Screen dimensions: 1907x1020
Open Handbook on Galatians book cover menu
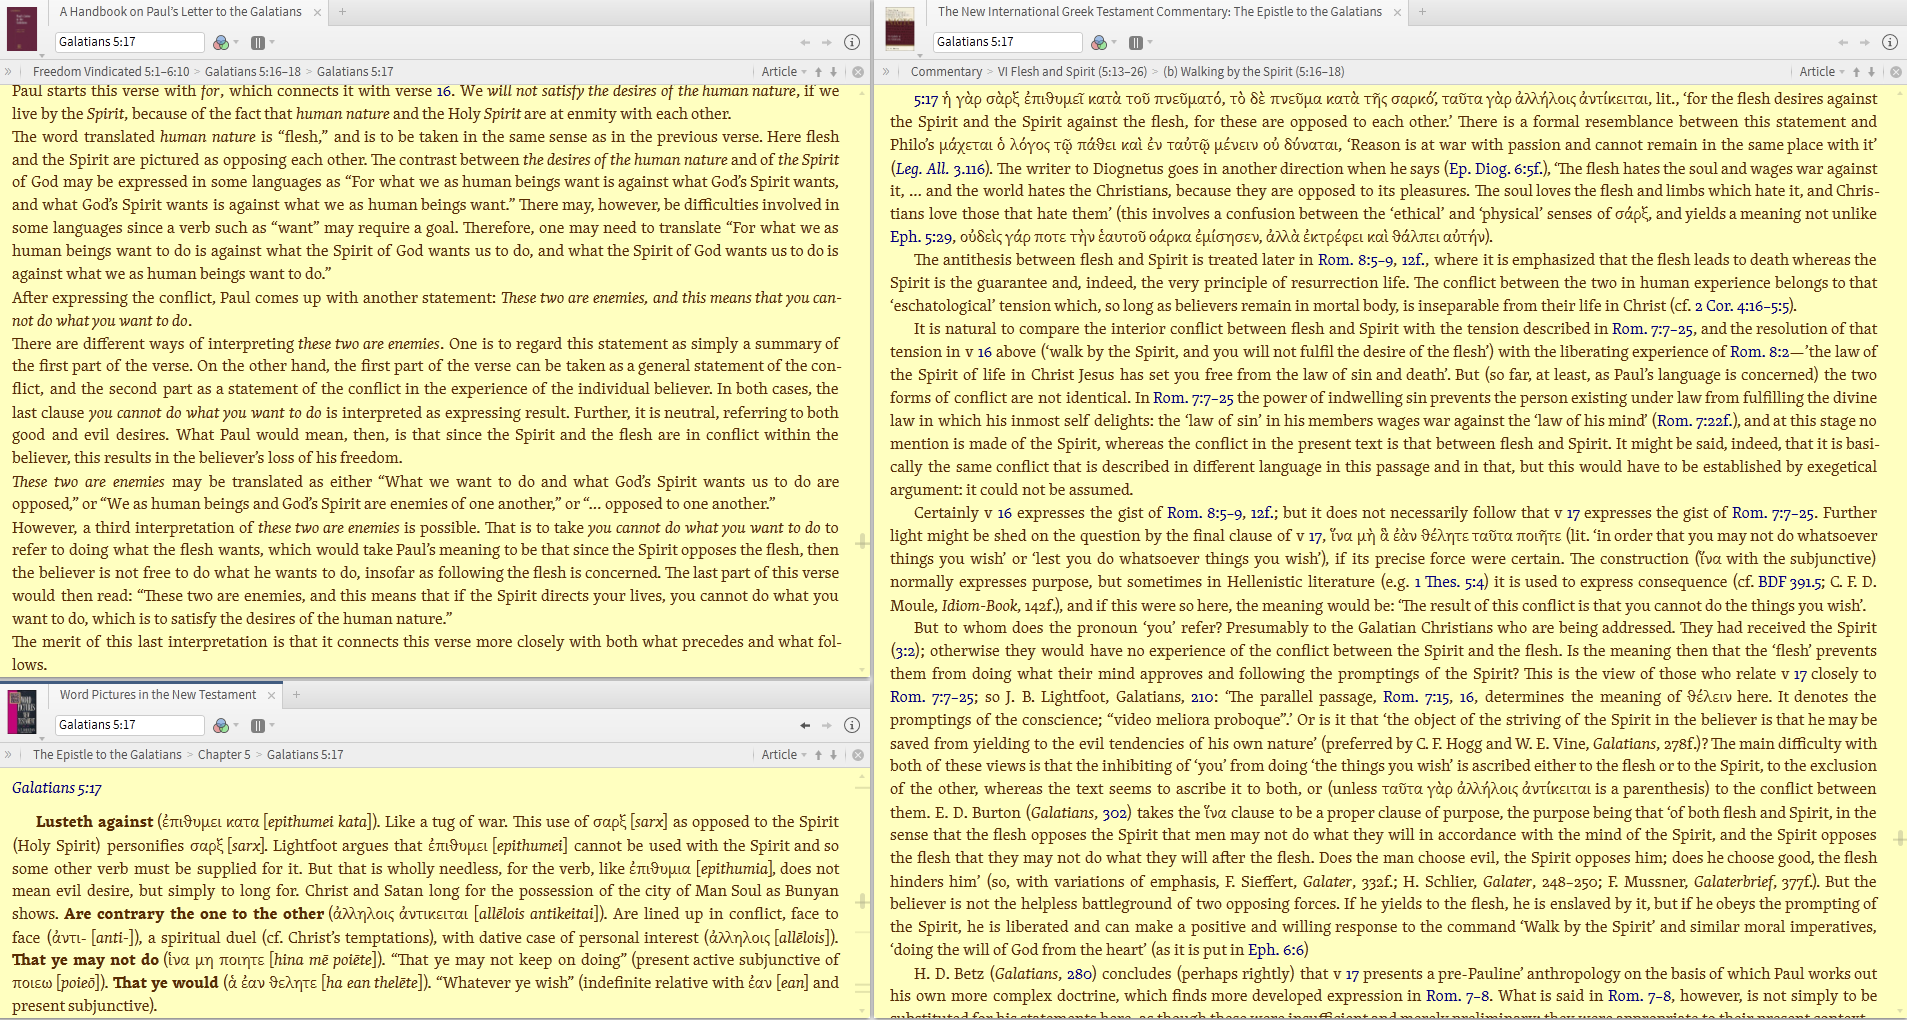pyautogui.click(x=22, y=29)
